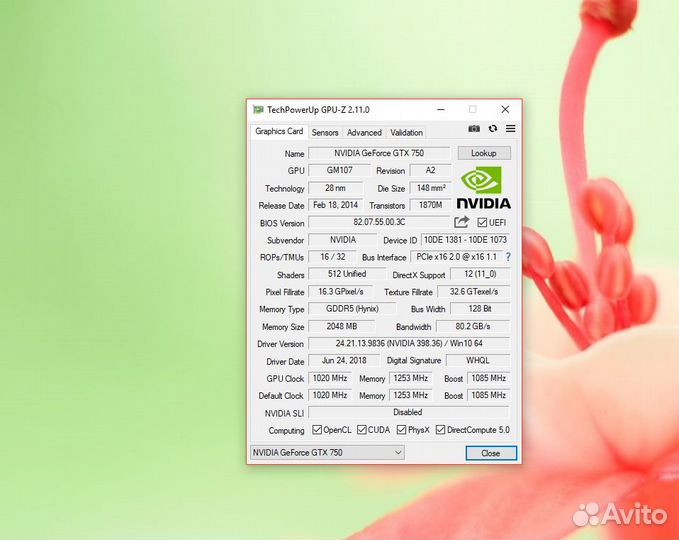This screenshot has height=540, width=679.
Task: Take a screenshot with the camera icon
Action: [474, 129]
